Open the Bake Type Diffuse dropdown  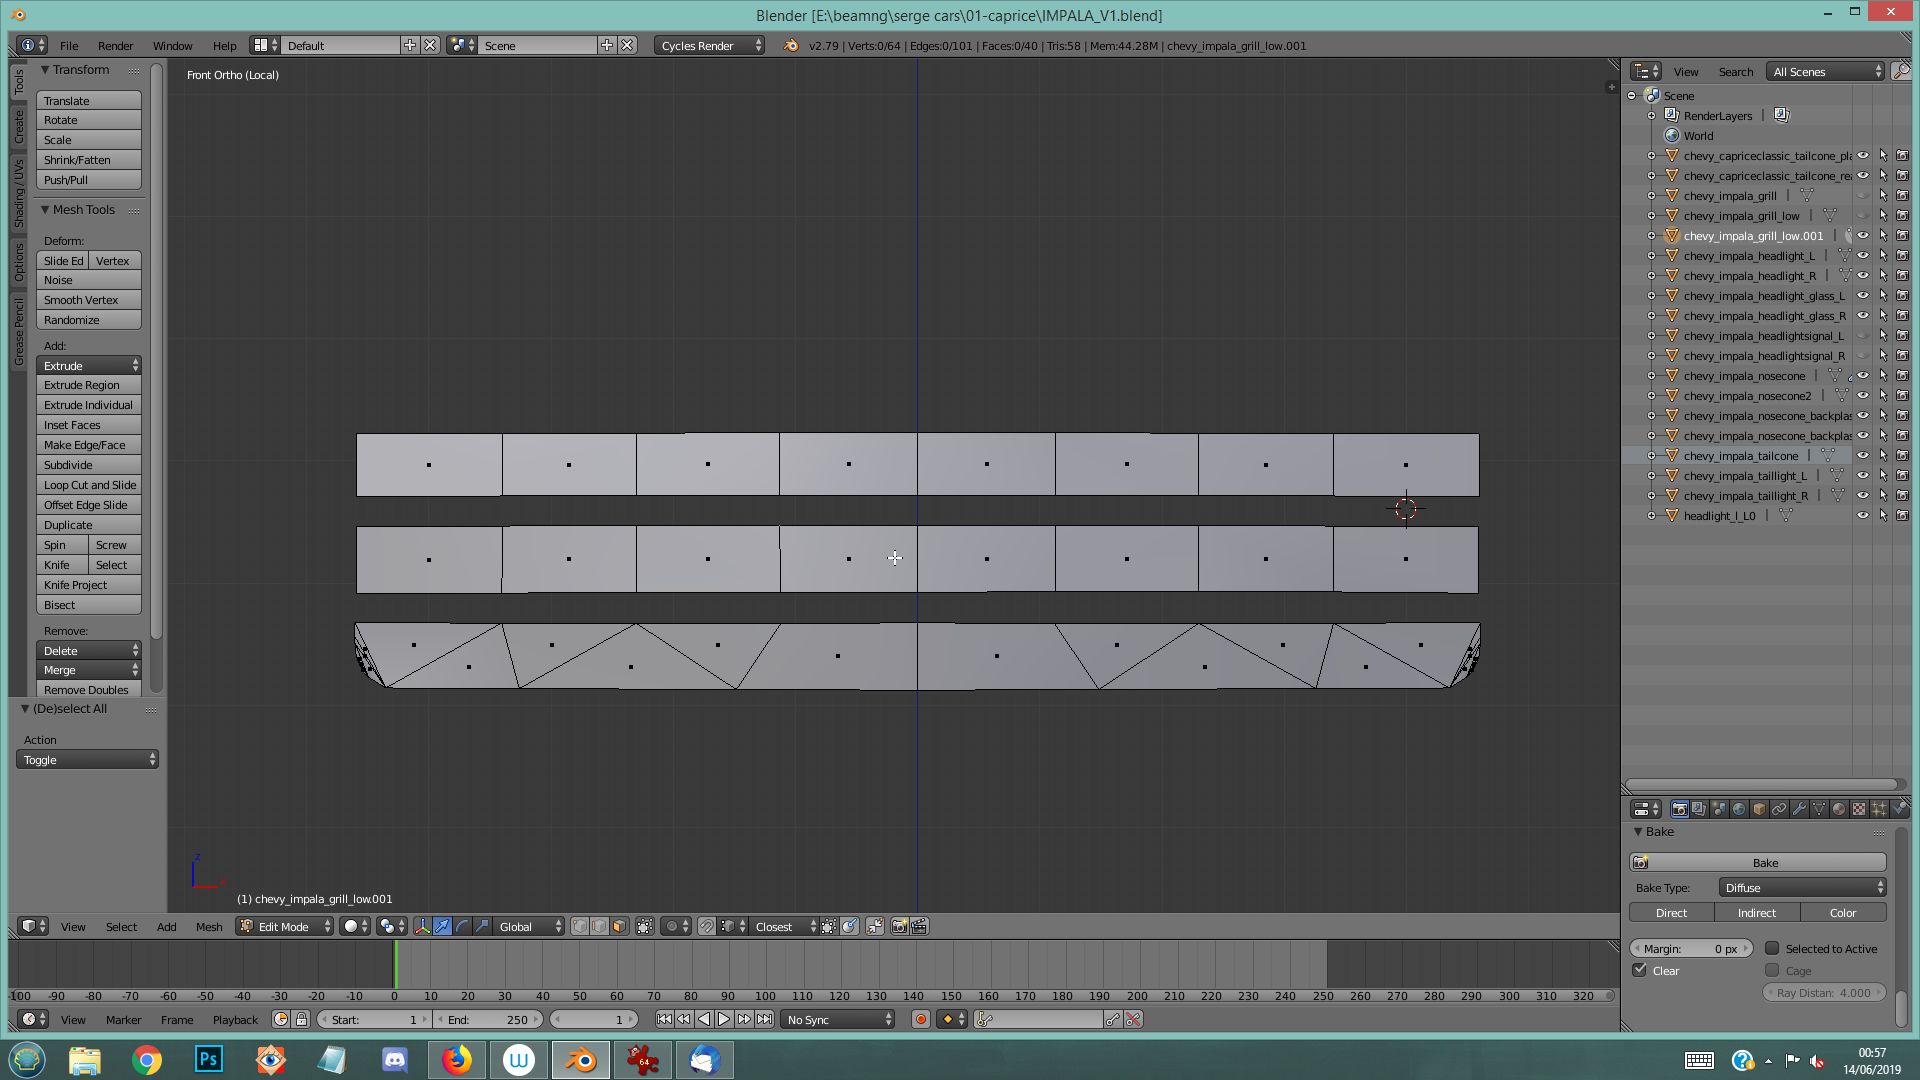pos(1802,888)
